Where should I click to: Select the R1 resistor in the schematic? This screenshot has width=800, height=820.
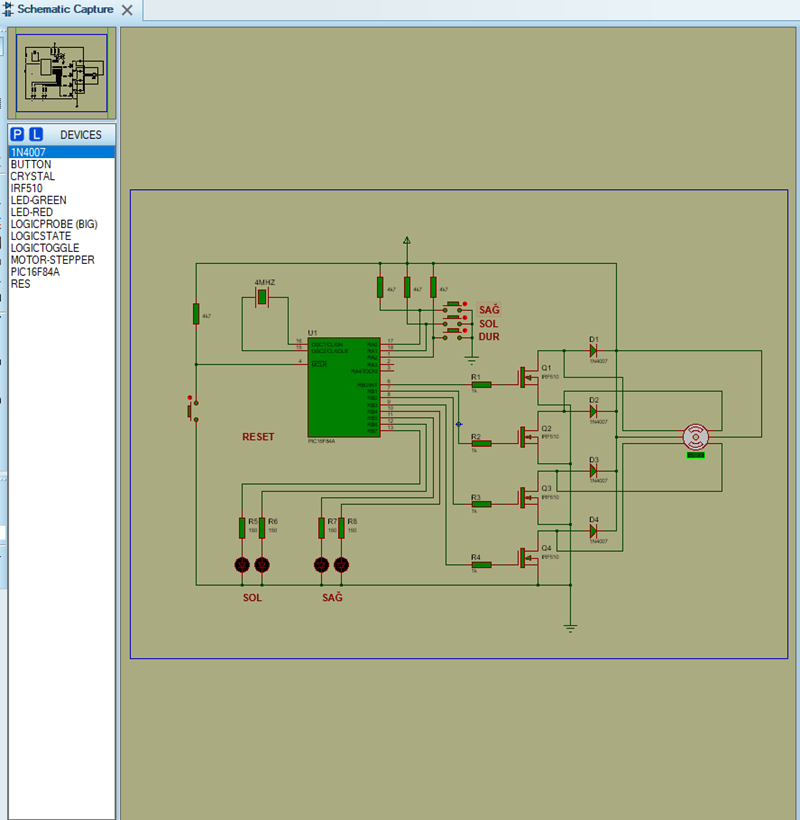pyautogui.click(x=481, y=384)
